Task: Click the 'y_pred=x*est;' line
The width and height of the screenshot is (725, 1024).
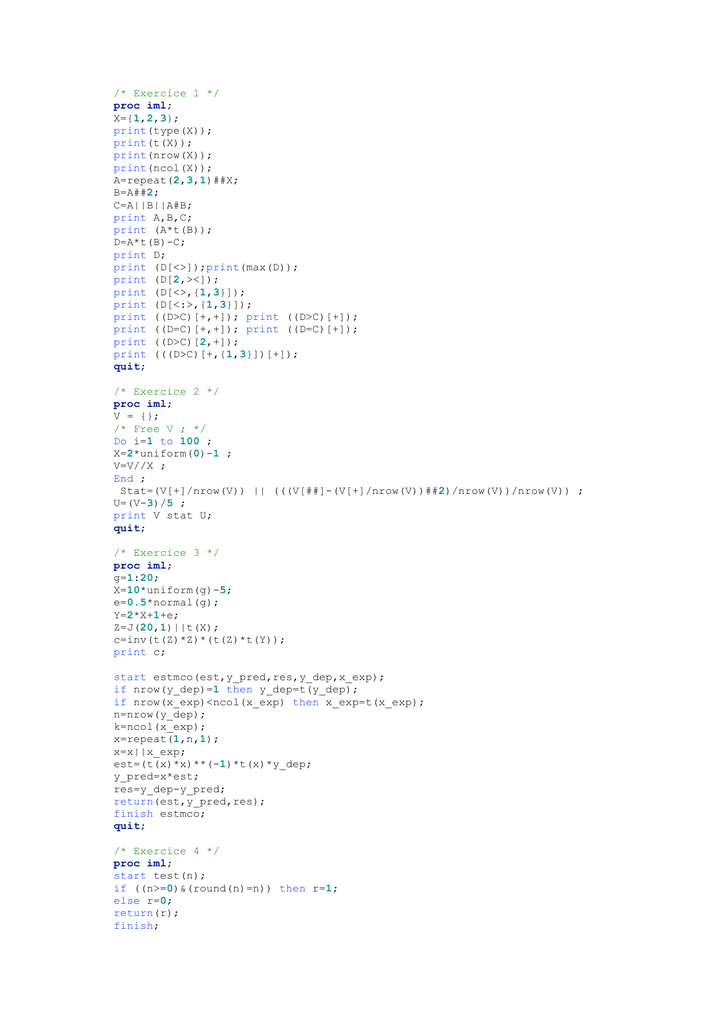Action: pos(156,777)
